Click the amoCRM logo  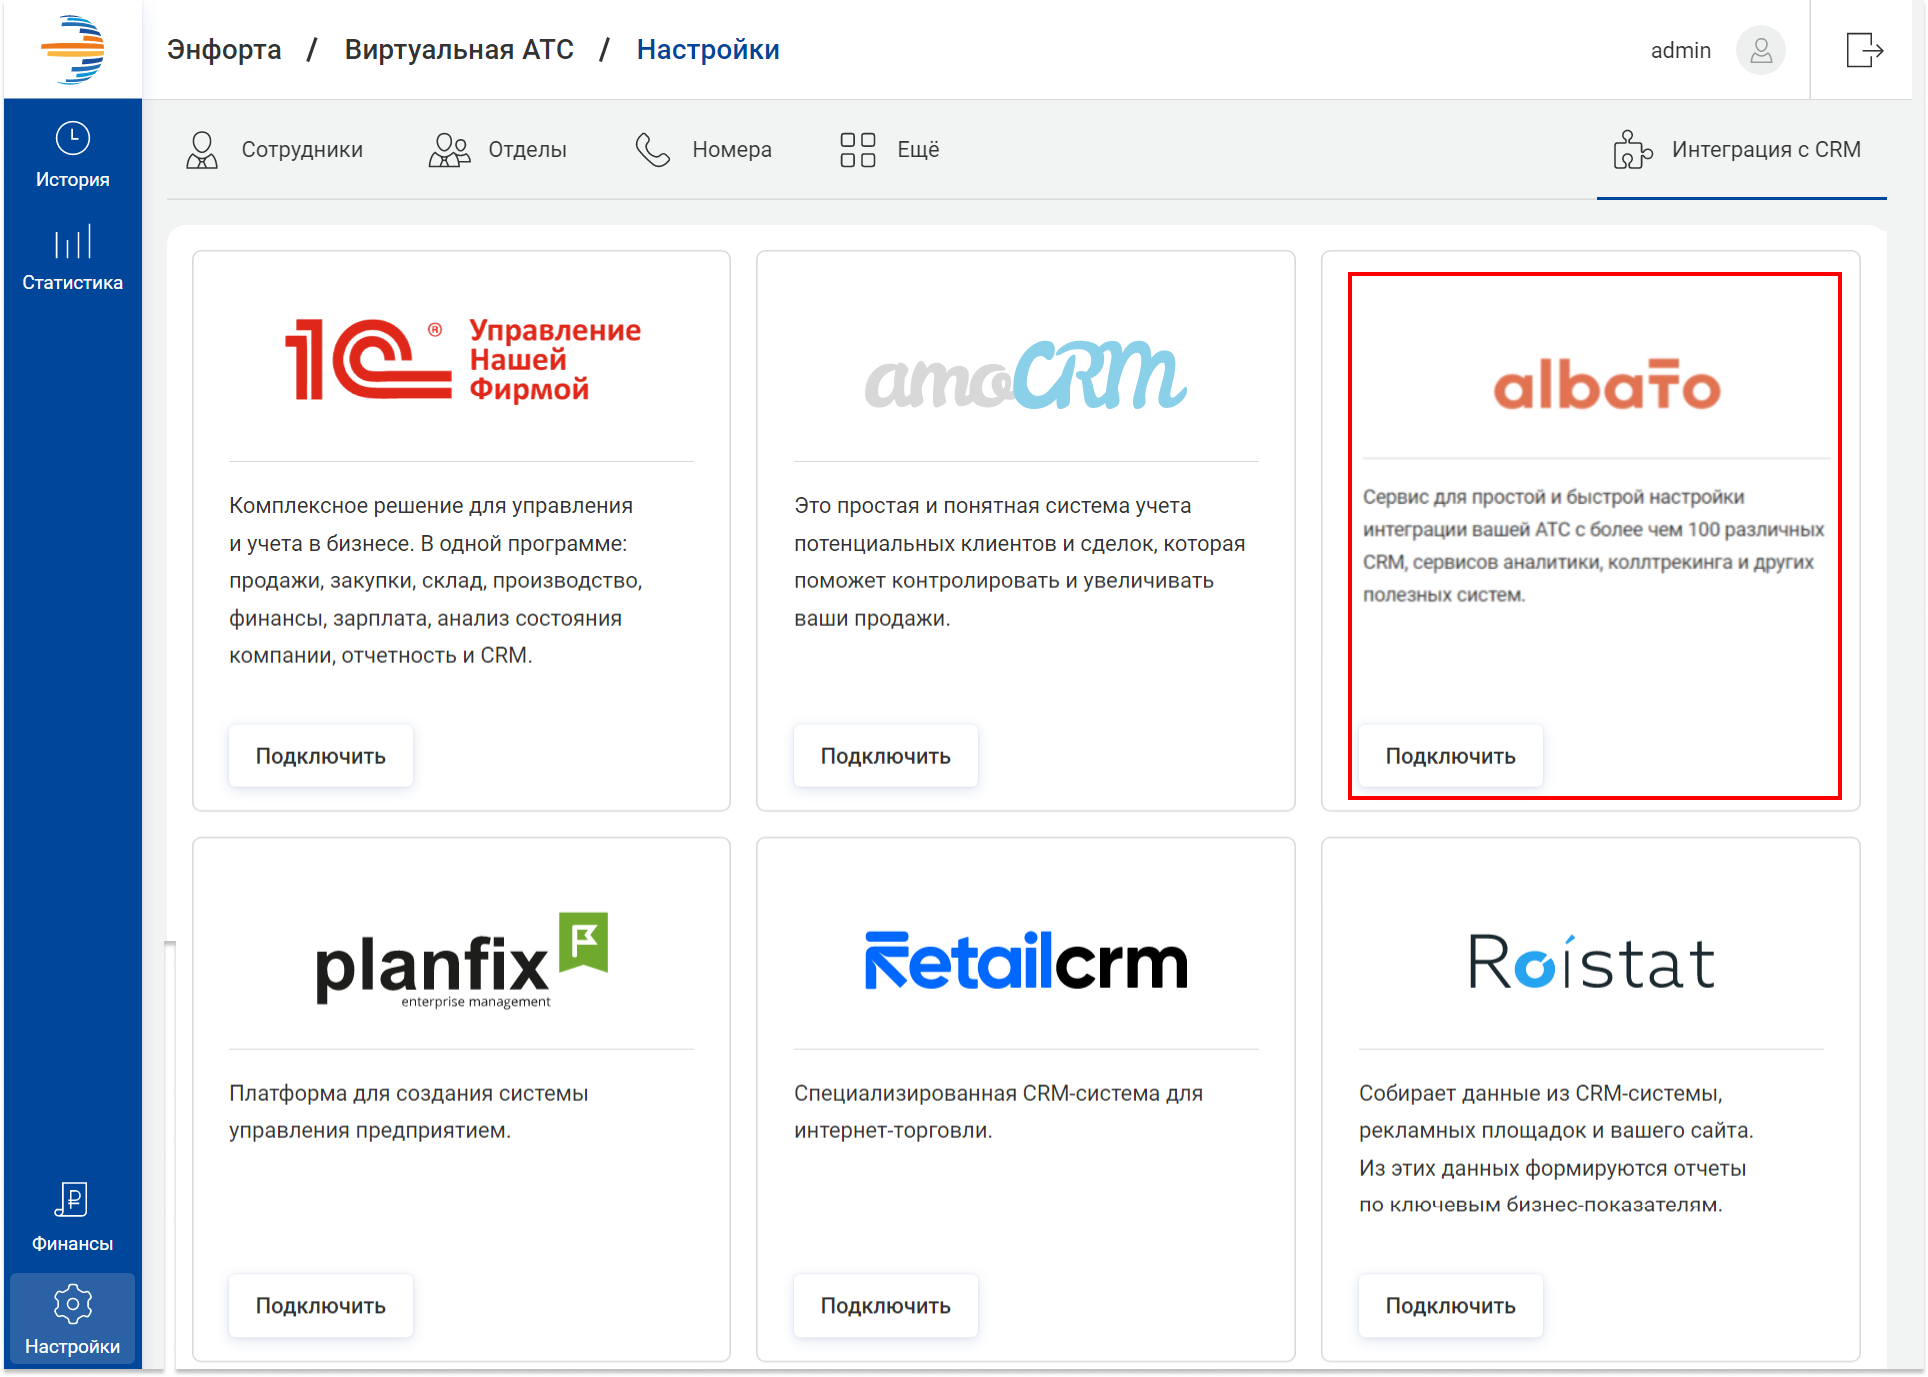[x=1026, y=376]
